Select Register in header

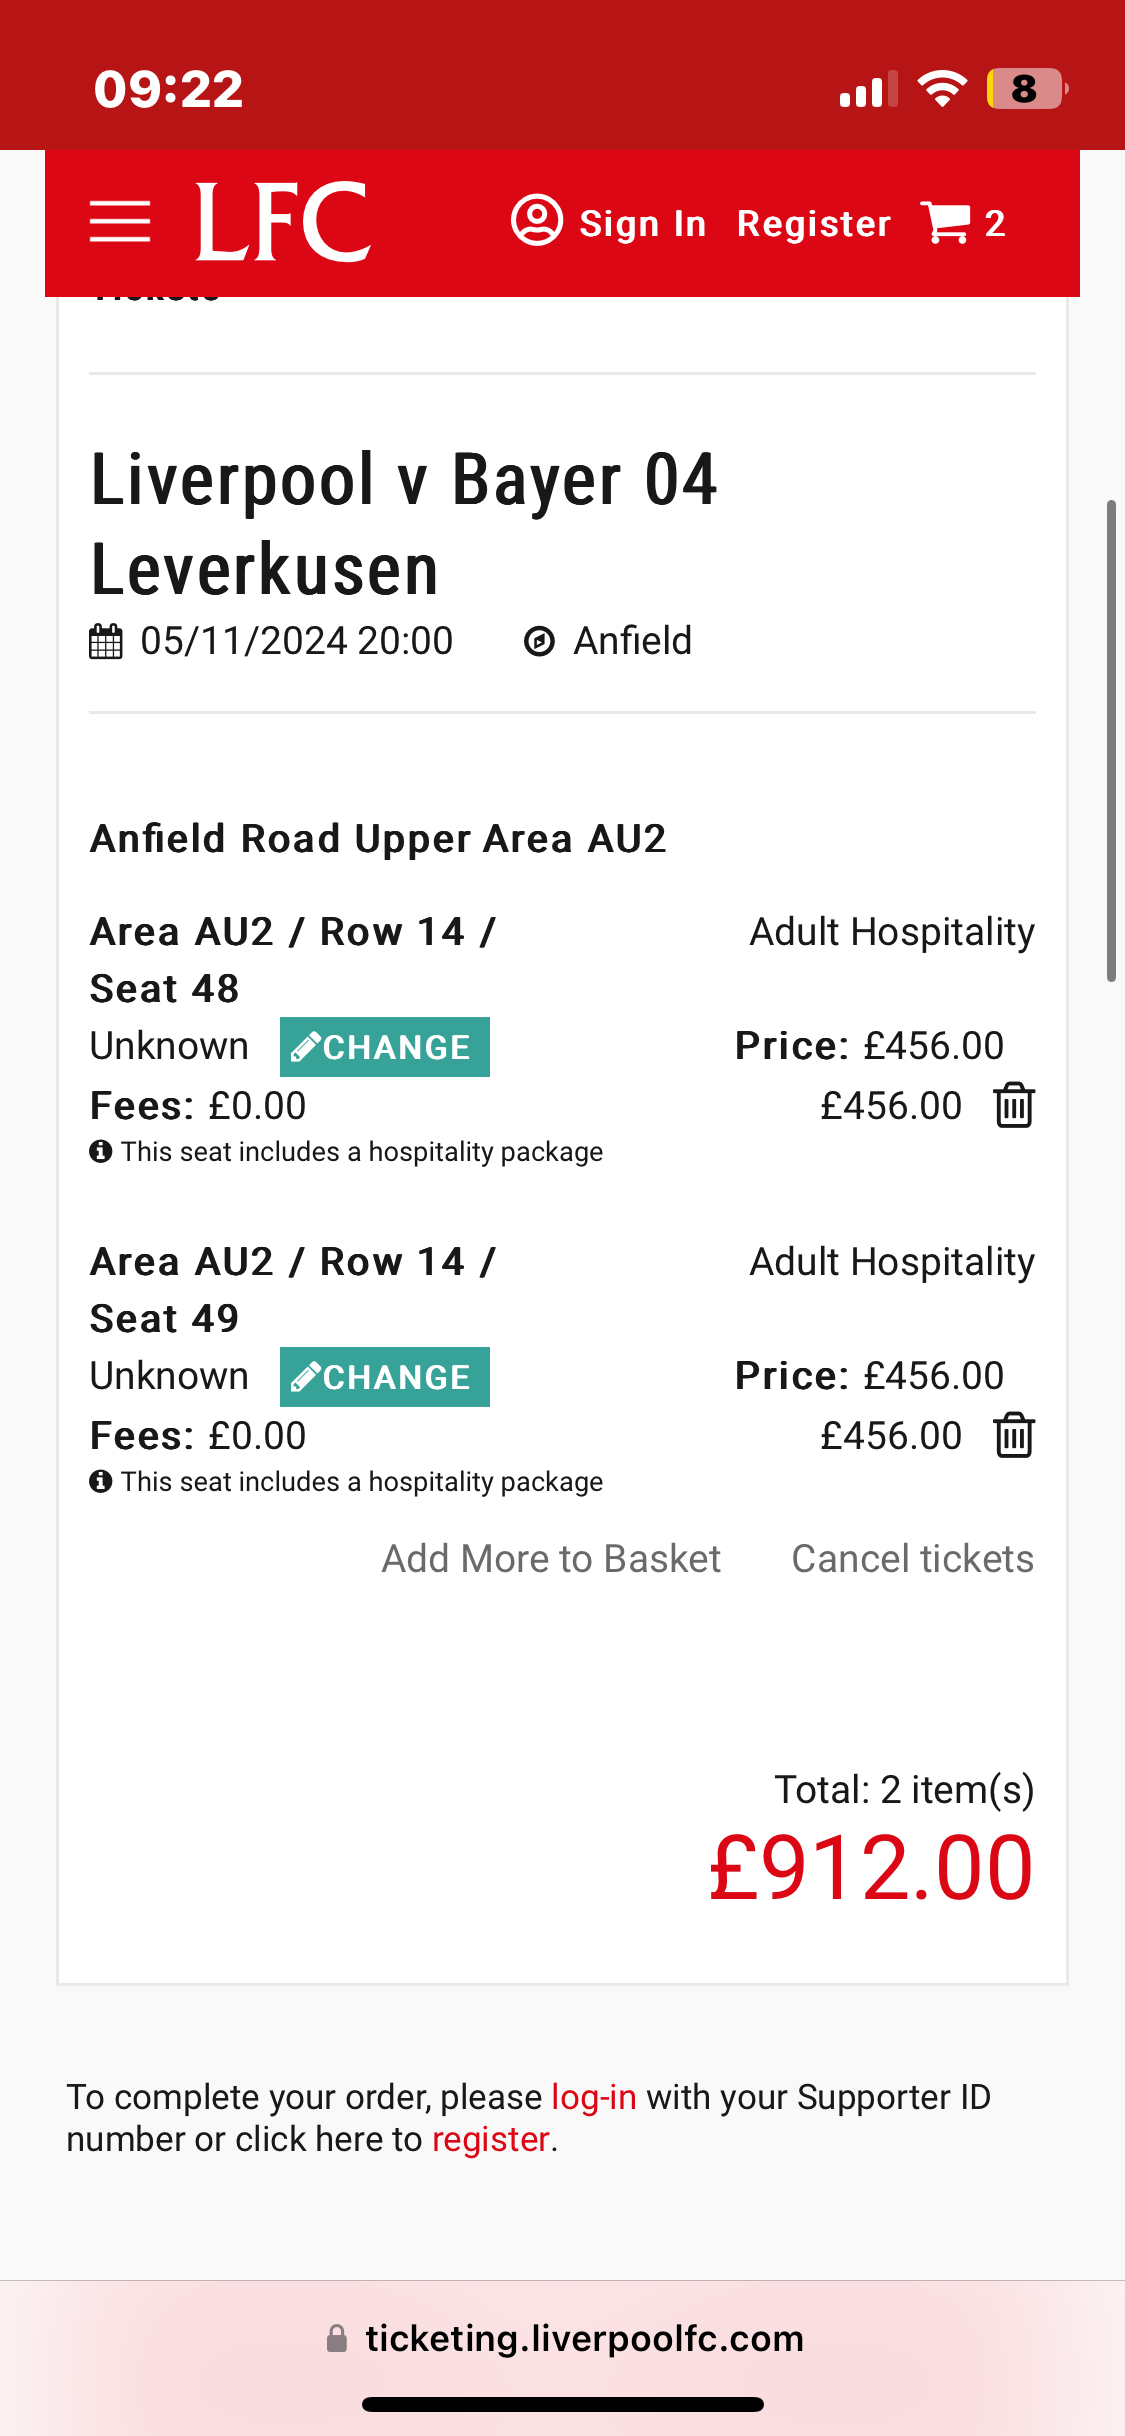click(x=813, y=224)
